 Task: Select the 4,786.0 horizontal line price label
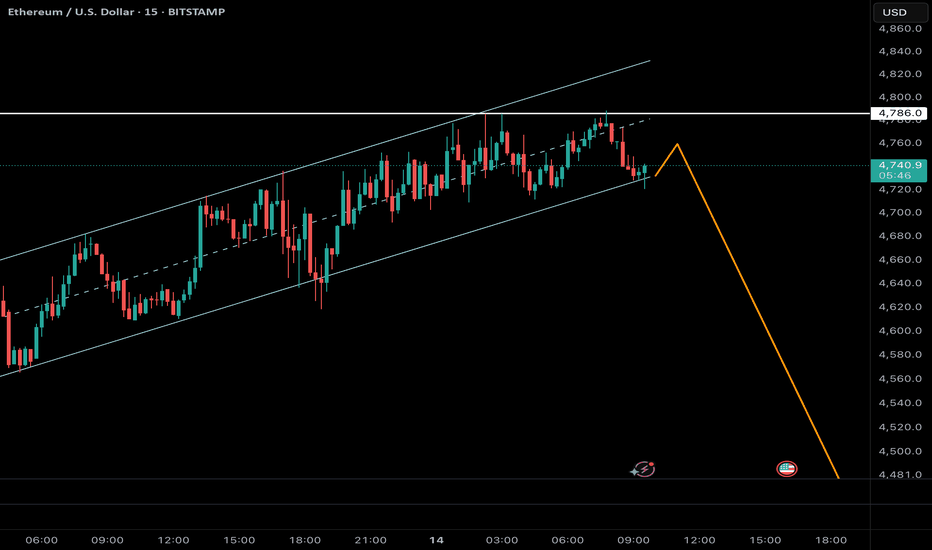pos(899,113)
